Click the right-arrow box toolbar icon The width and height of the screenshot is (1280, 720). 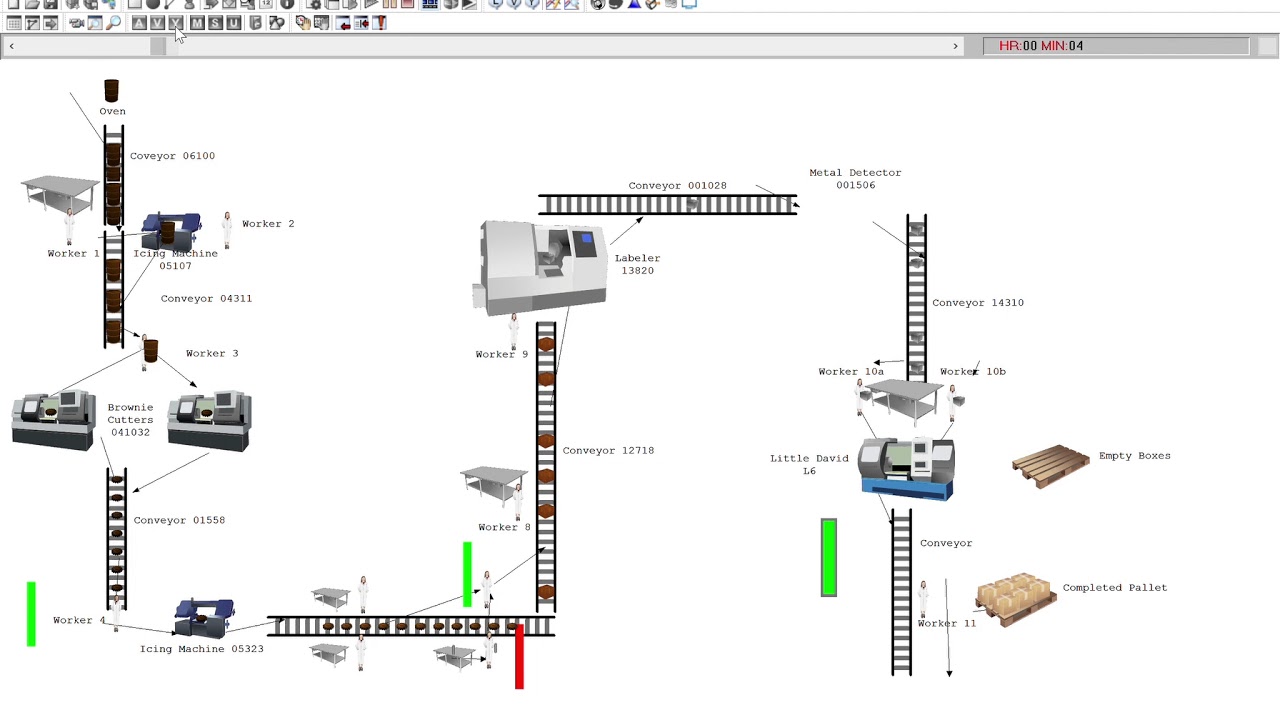coord(50,23)
